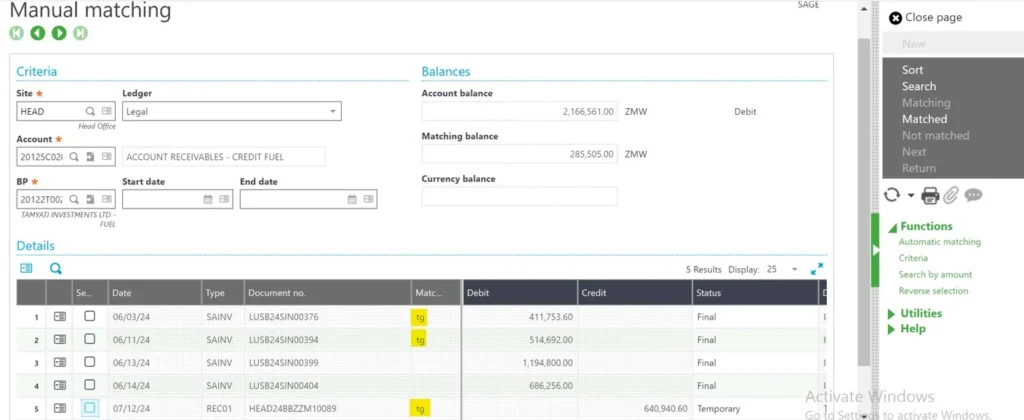Screen dimensions: 1024x420
Task: Open the Ledger dropdown showing Legal
Action: pyautogui.click(x=333, y=111)
